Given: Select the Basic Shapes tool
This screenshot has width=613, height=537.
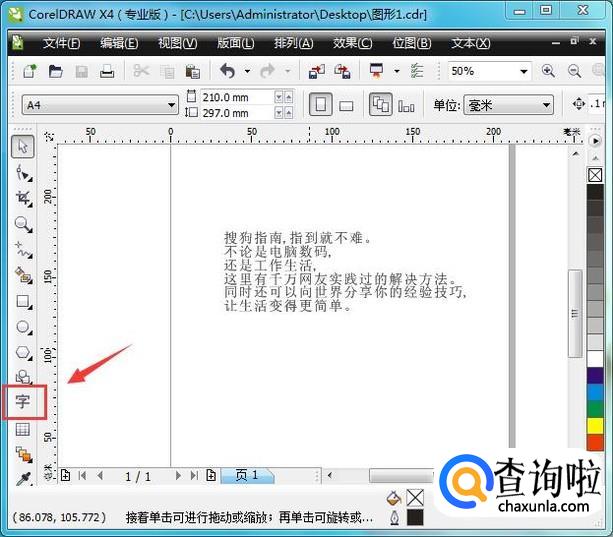Looking at the screenshot, I should point(23,376).
